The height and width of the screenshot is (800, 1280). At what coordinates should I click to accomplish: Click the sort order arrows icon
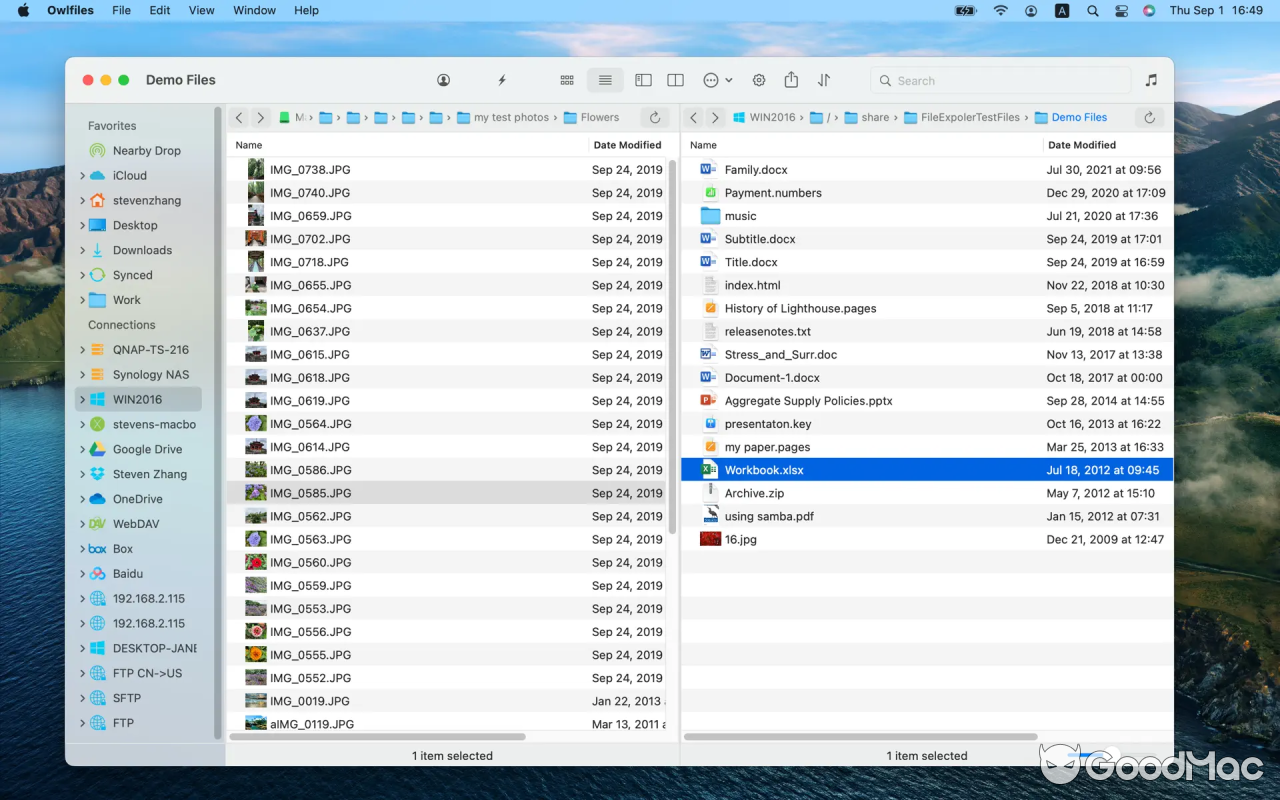(x=822, y=80)
